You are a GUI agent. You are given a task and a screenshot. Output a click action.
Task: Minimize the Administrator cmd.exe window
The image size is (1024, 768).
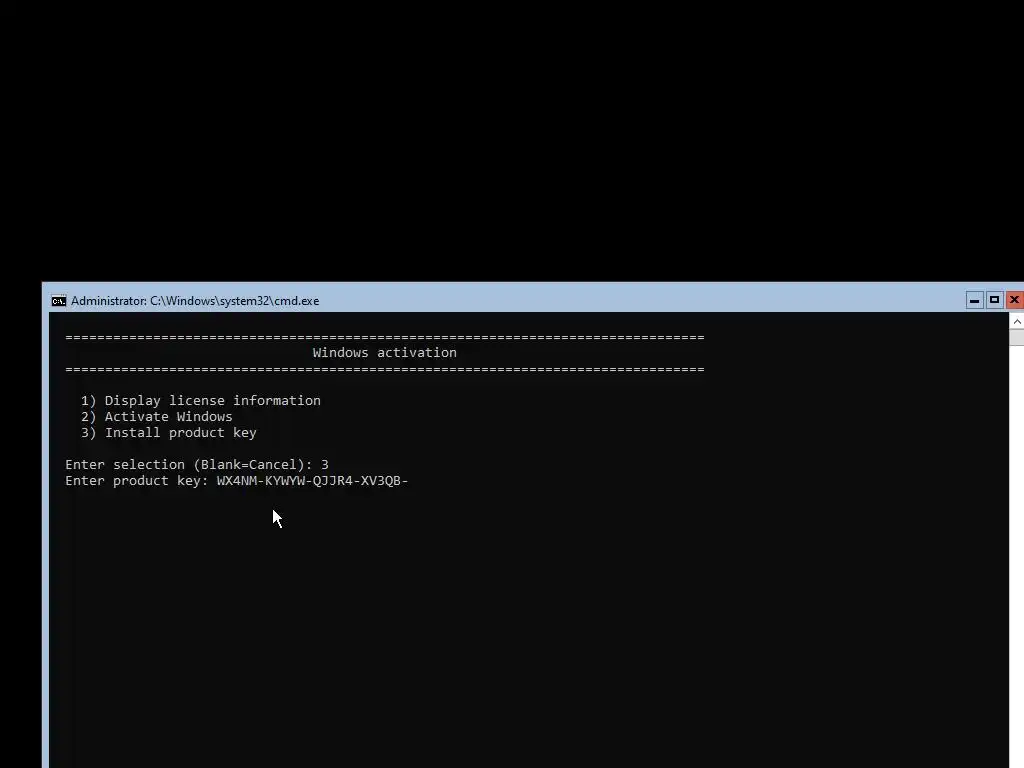974,300
